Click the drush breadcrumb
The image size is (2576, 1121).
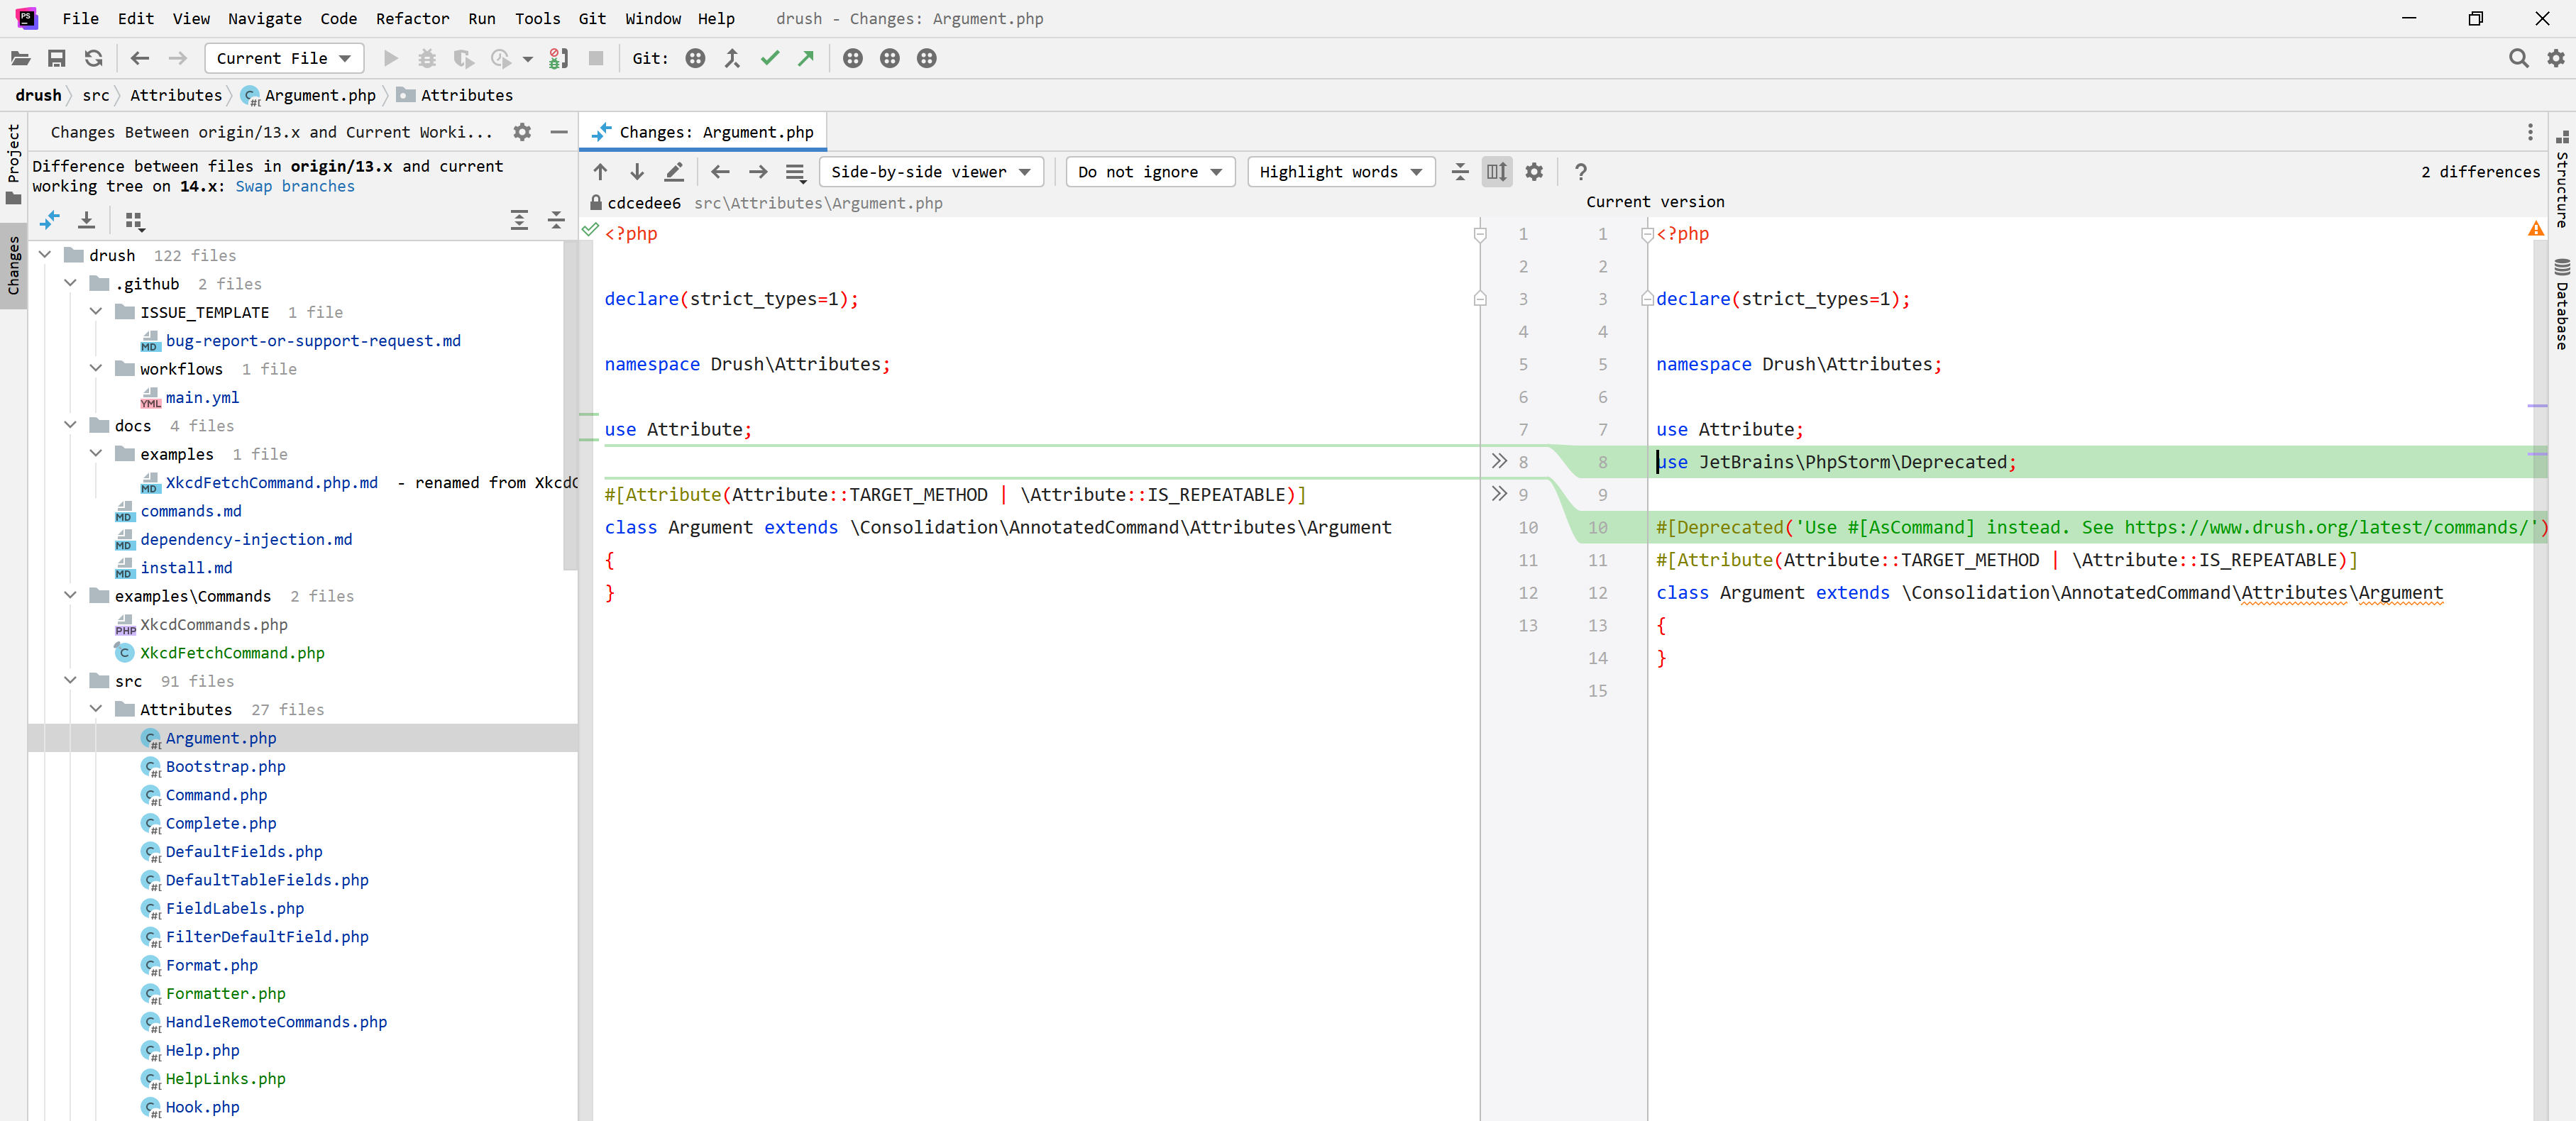click(38, 95)
